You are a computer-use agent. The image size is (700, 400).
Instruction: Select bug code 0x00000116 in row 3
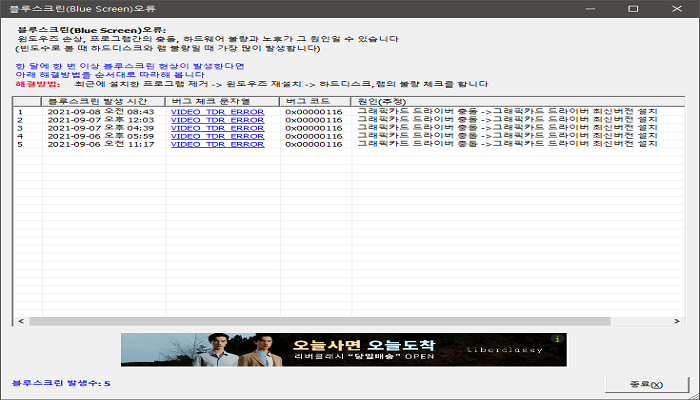314,128
